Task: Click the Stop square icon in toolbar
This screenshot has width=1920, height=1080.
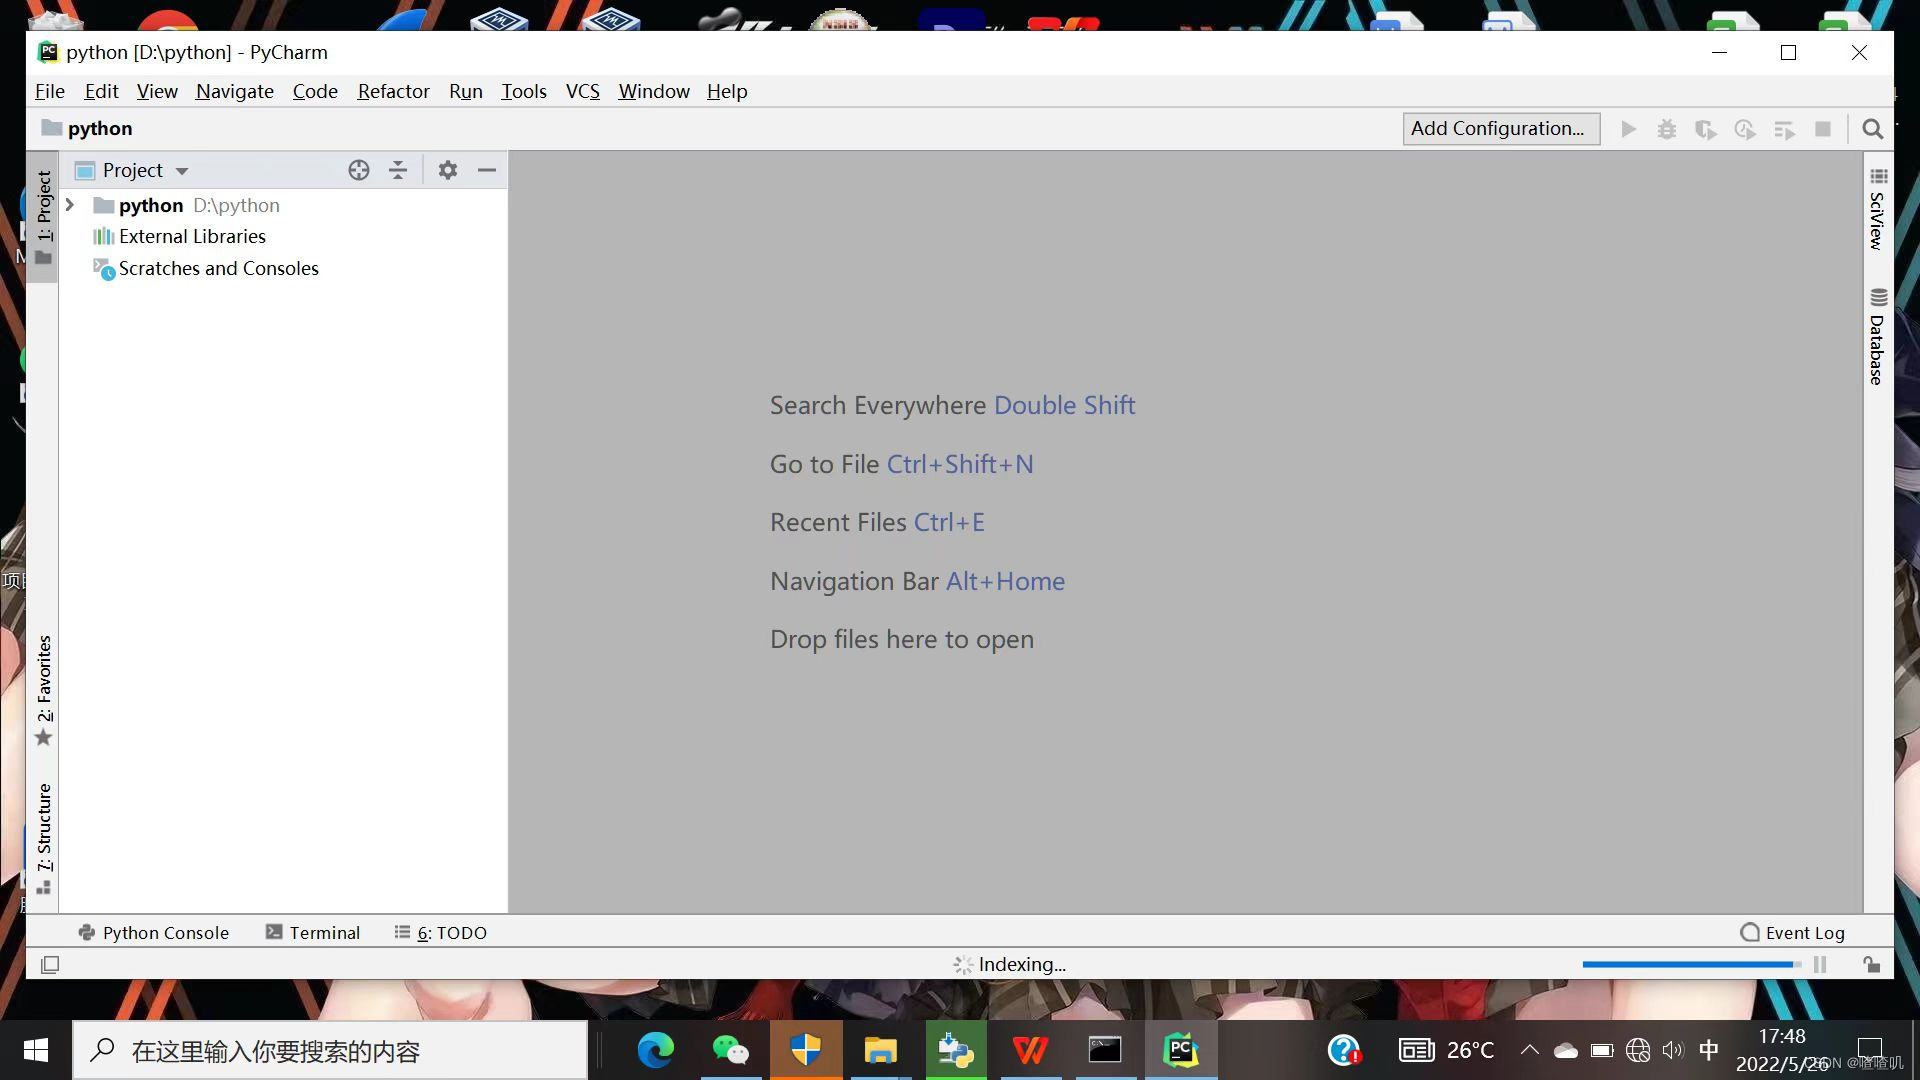Action: click(1823, 129)
